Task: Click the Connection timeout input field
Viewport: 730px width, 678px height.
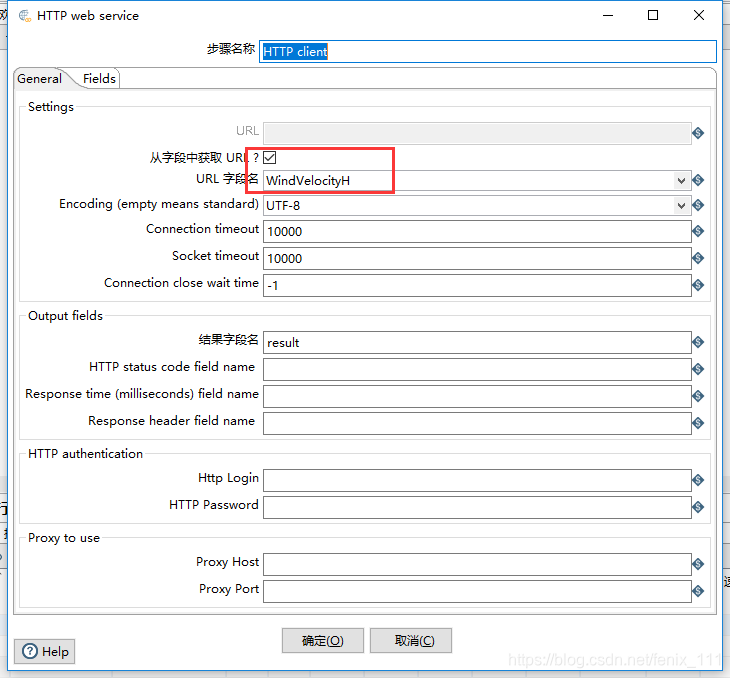Action: pos(477,231)
